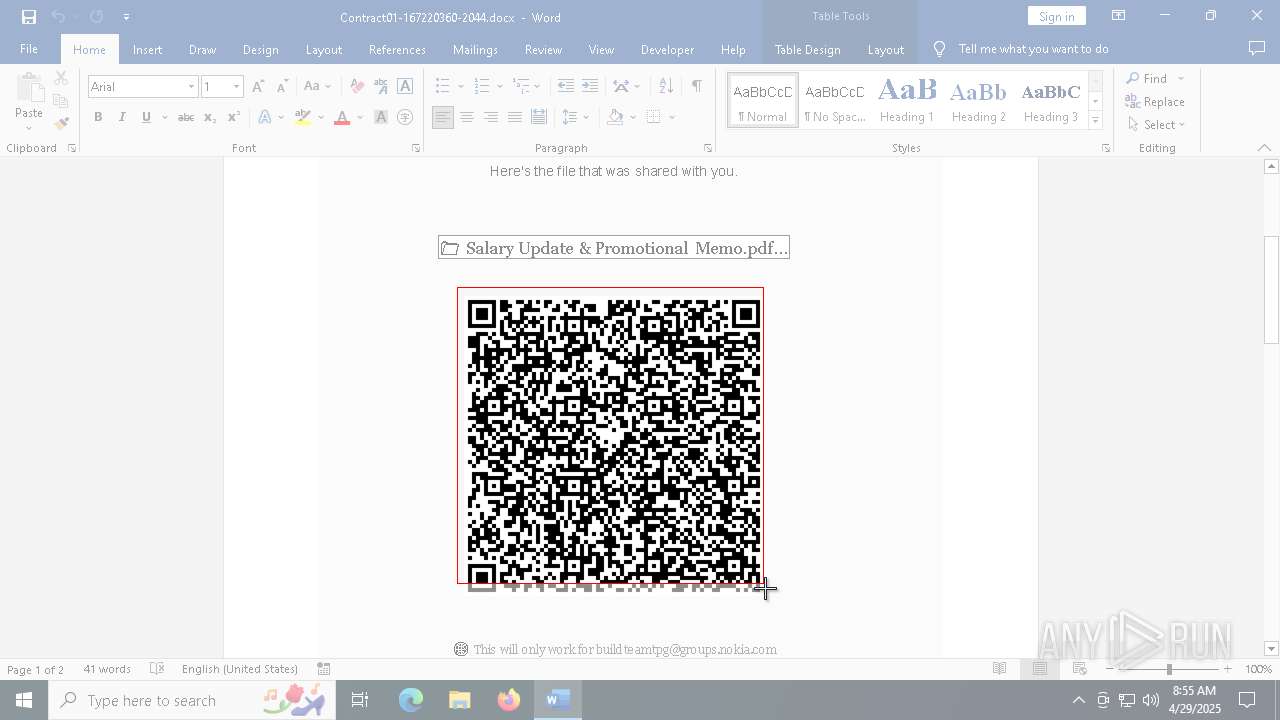Pick the red font color button

point(342,117)
